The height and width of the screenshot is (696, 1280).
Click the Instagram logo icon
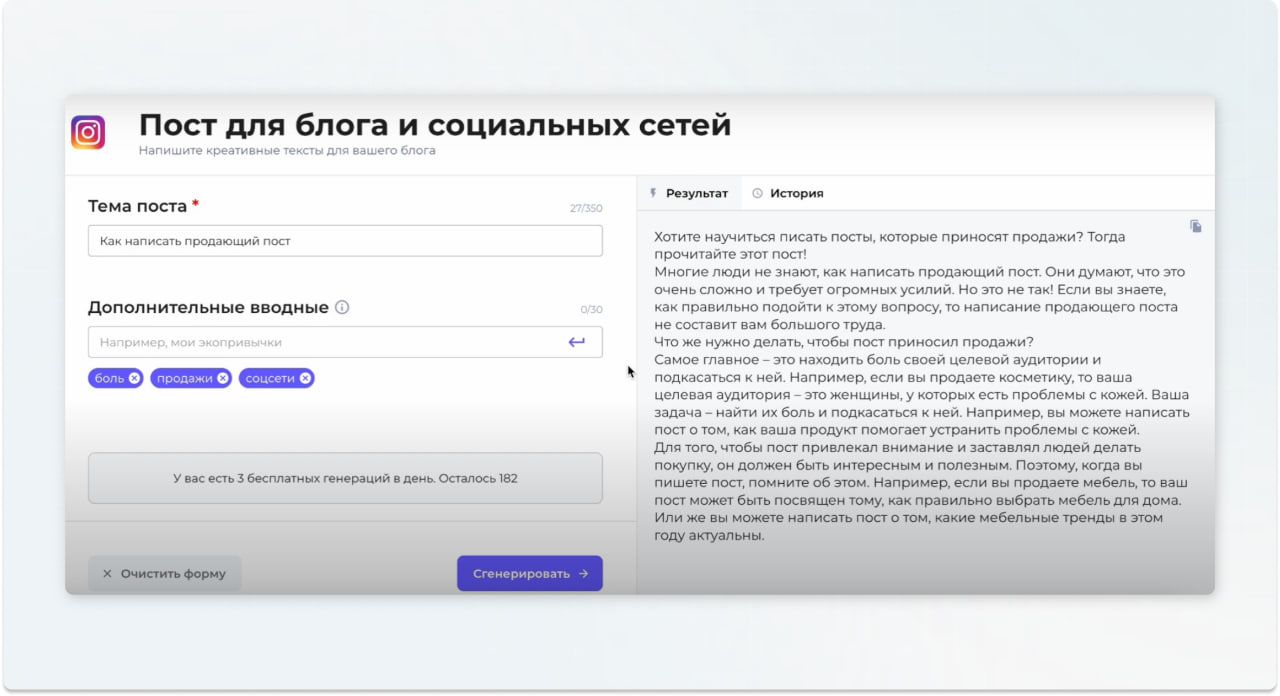[88, 133]
